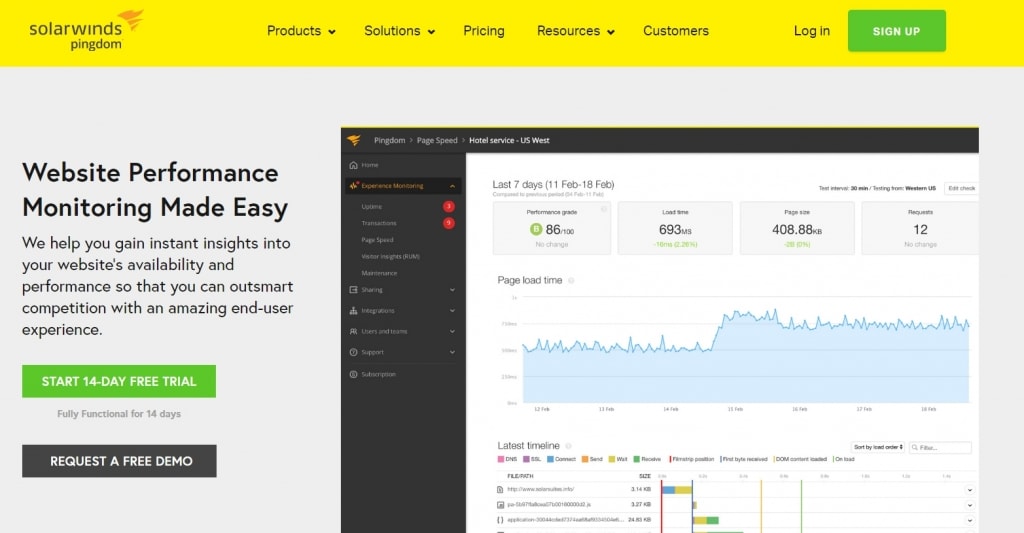Click the image file icon of .js row
Image resolution: width=1024 pixels, height=533 pixels.
pyautogui.click(x=500, y=505)
